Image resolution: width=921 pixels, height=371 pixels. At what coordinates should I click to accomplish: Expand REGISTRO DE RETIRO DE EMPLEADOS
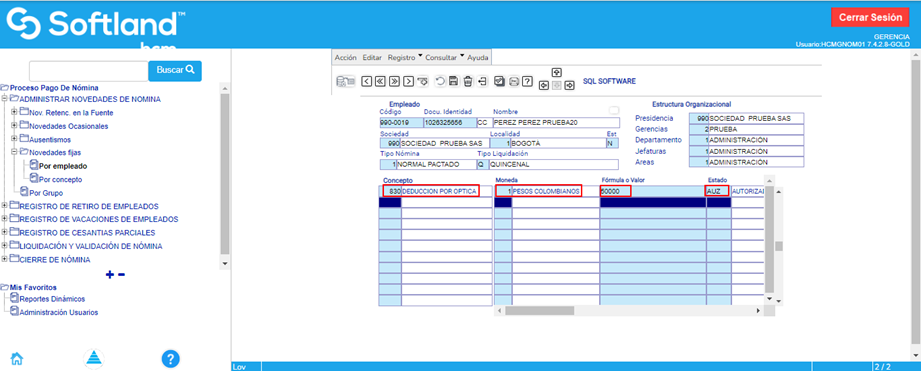(5, 205)
